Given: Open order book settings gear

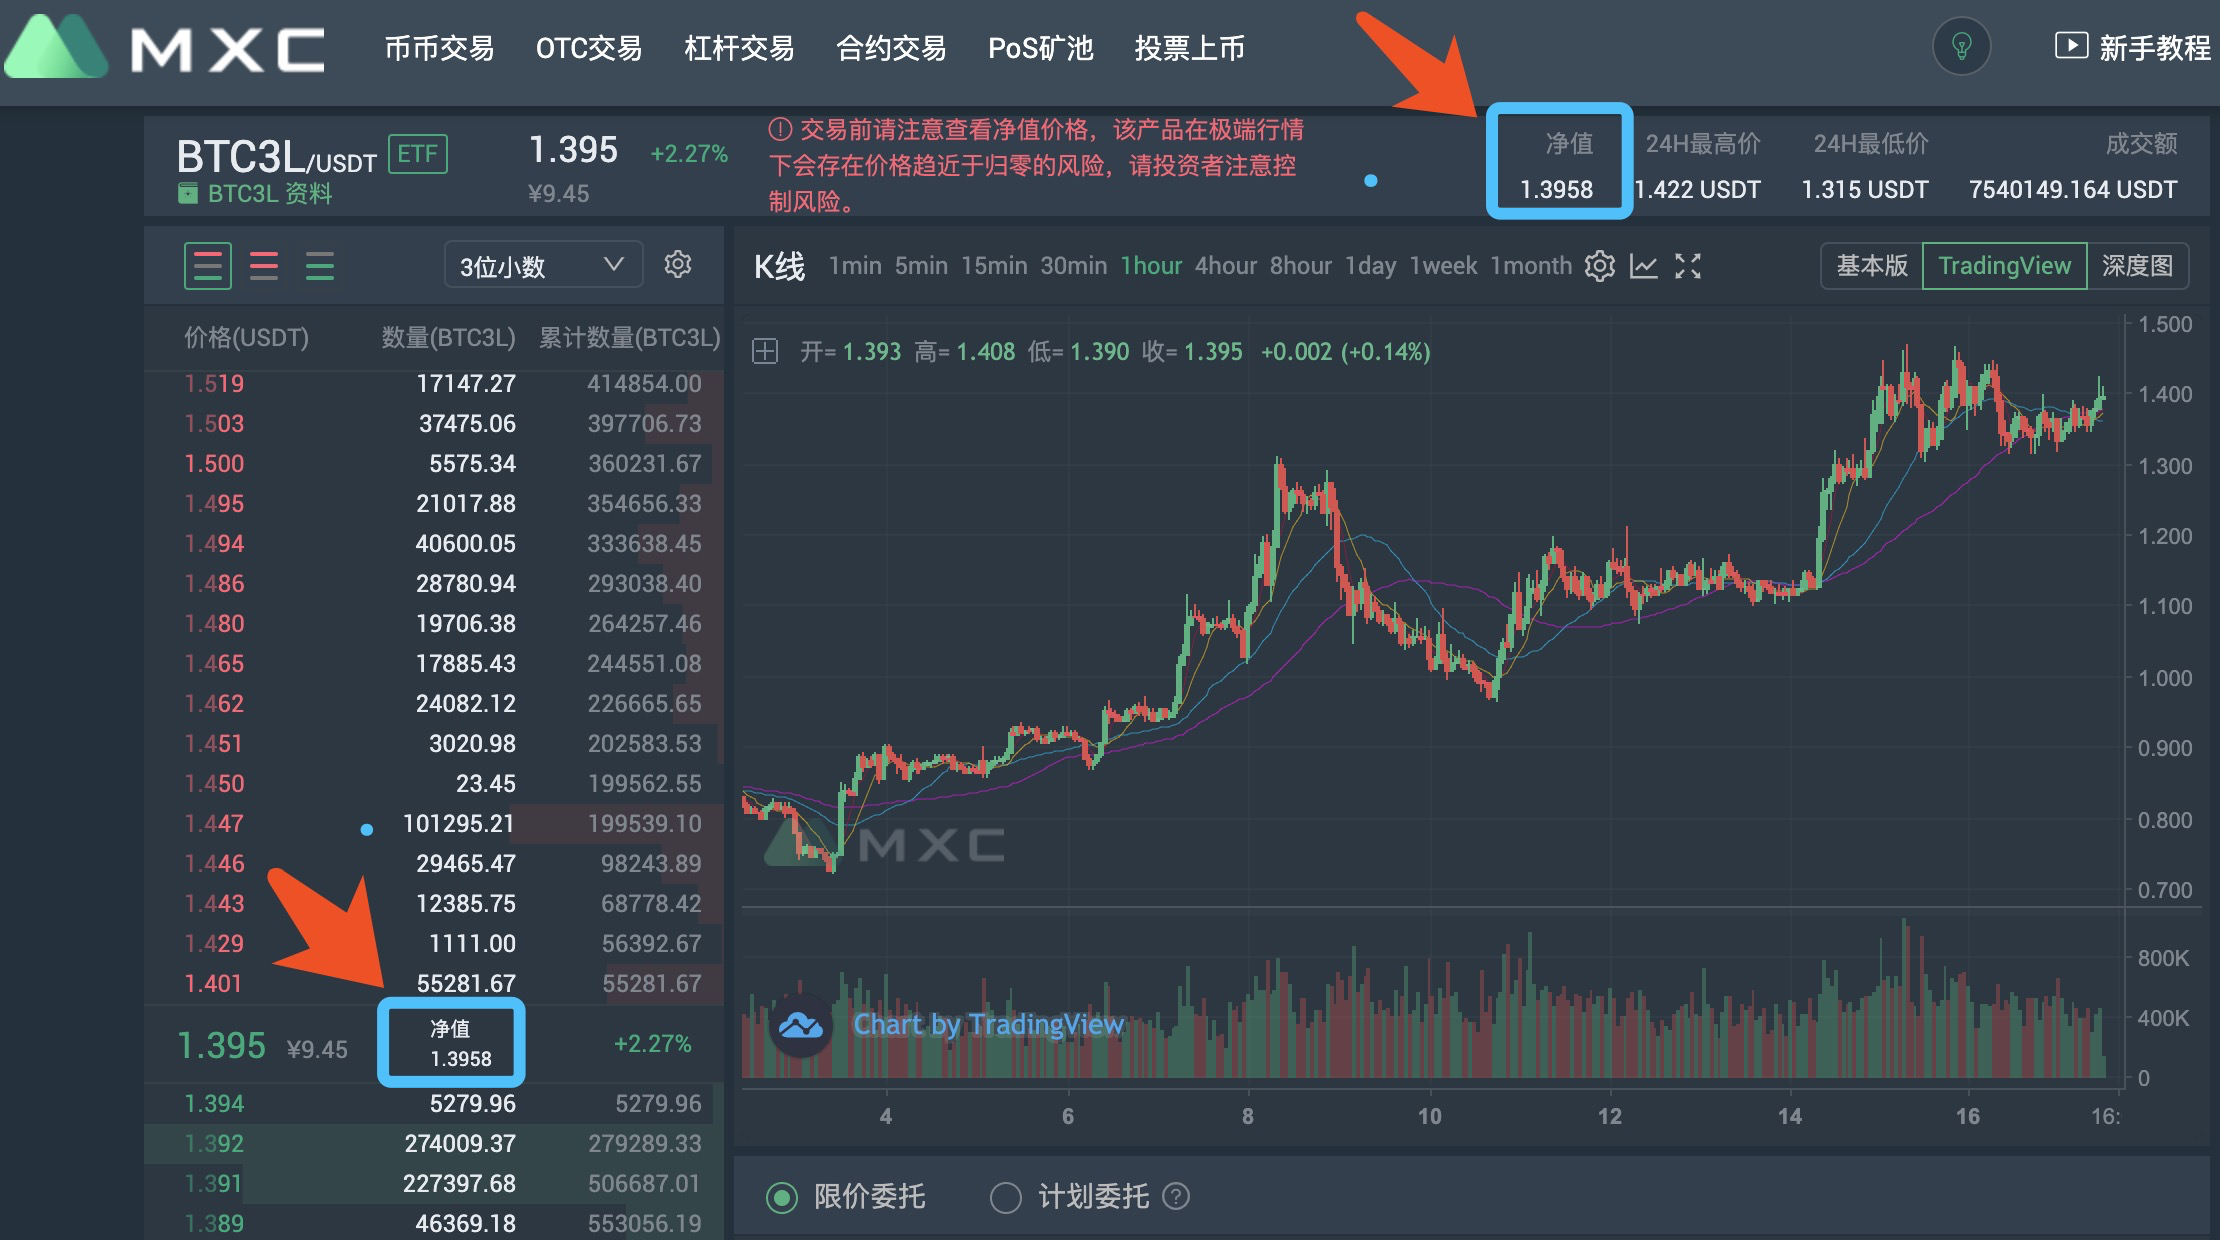Looking at the screenshot, I should (678, 264).
